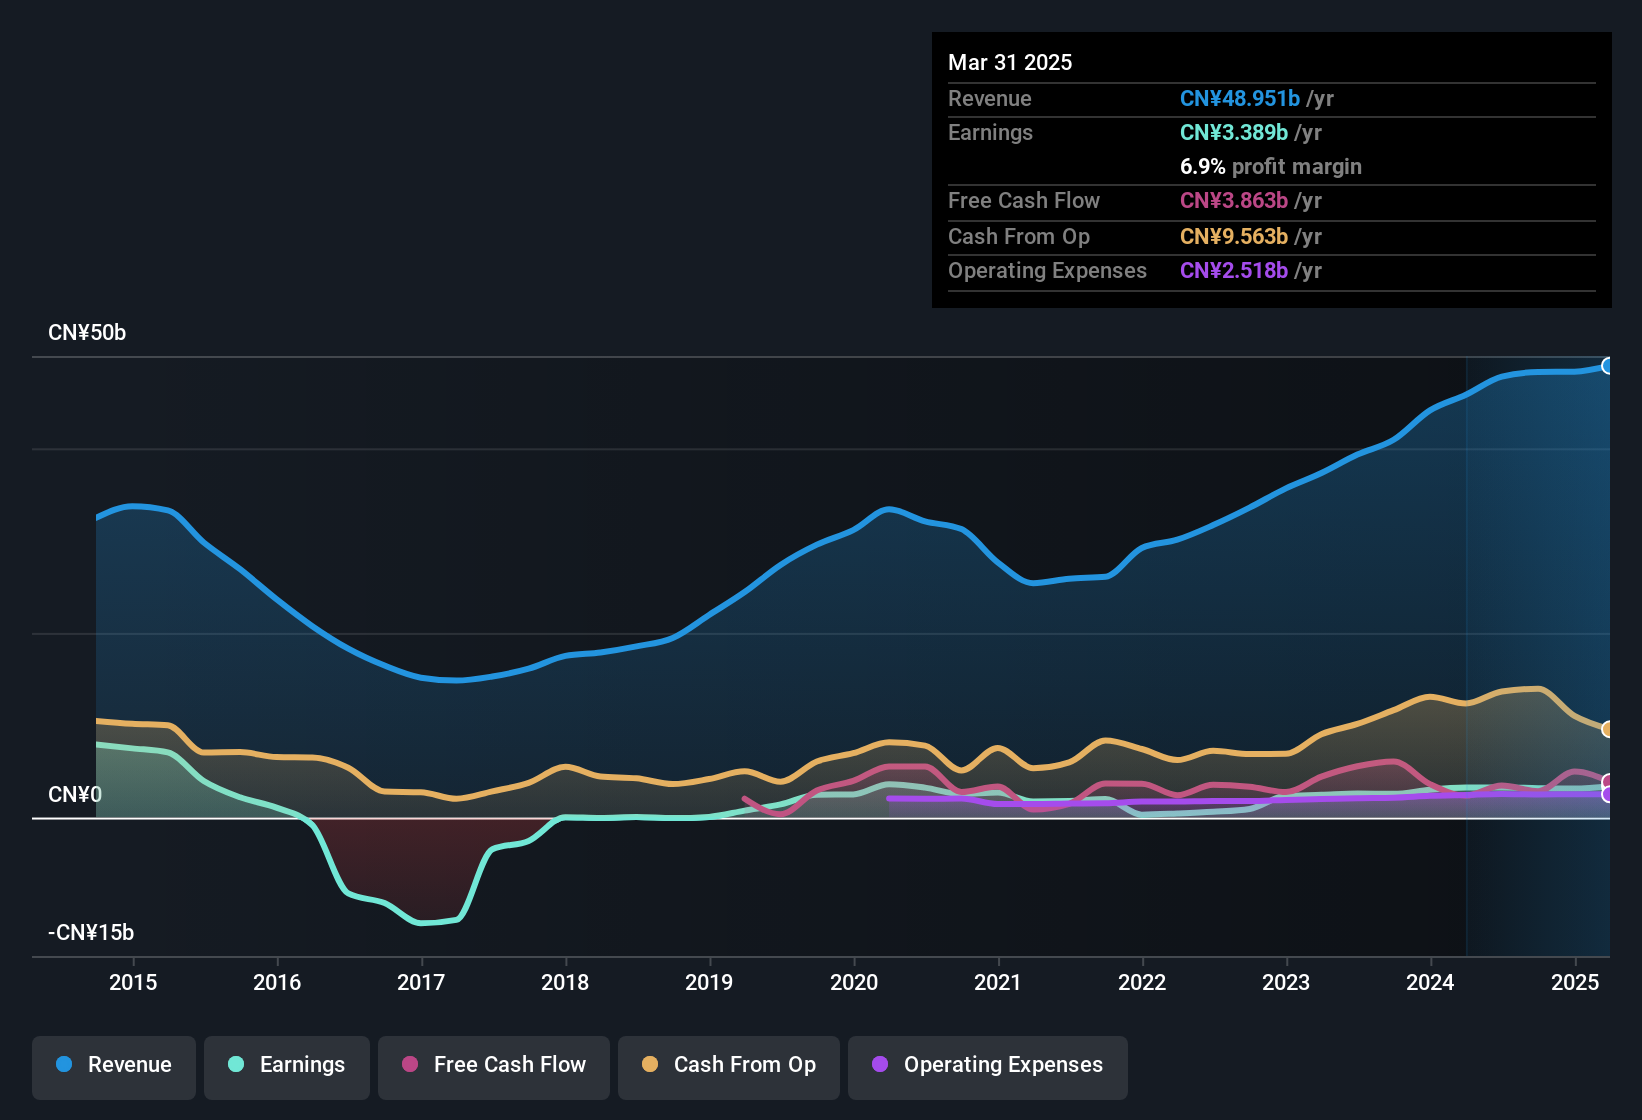Click the Earnings value CN¥3.389b link

coord(1233,132)
